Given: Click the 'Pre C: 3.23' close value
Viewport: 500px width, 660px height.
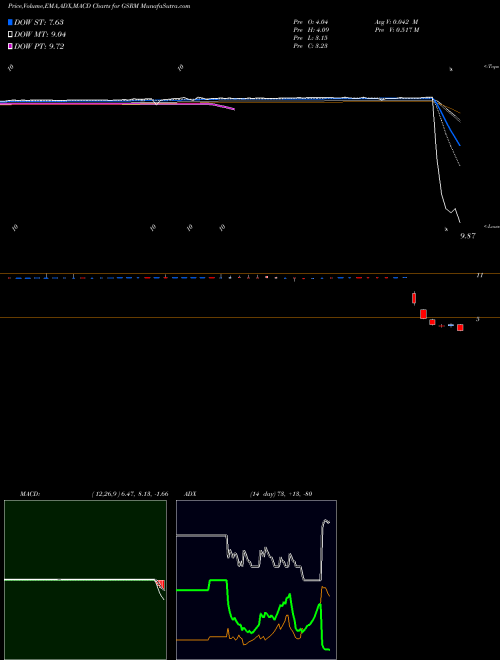Looking at the screenshot, I should coord(311,46).
